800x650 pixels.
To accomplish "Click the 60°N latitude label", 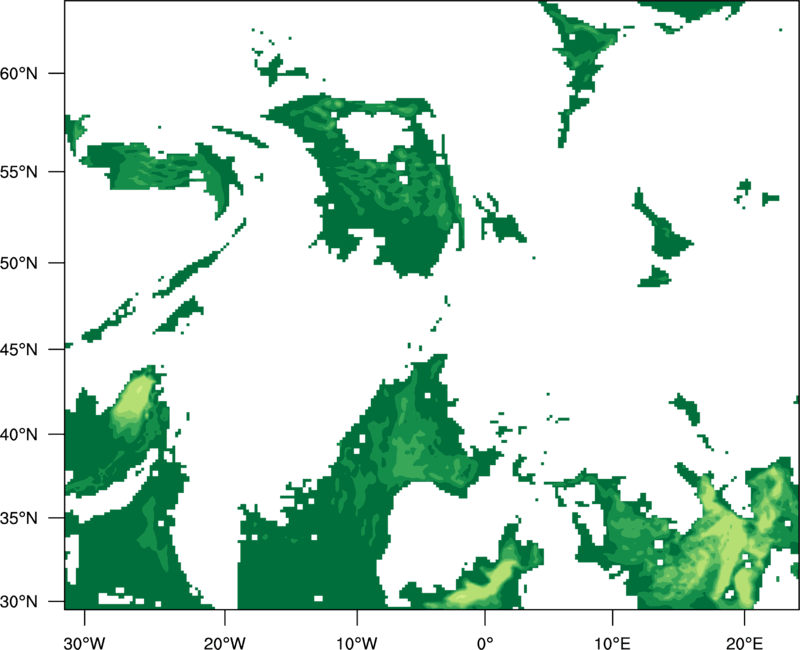I will pos(19,73).
